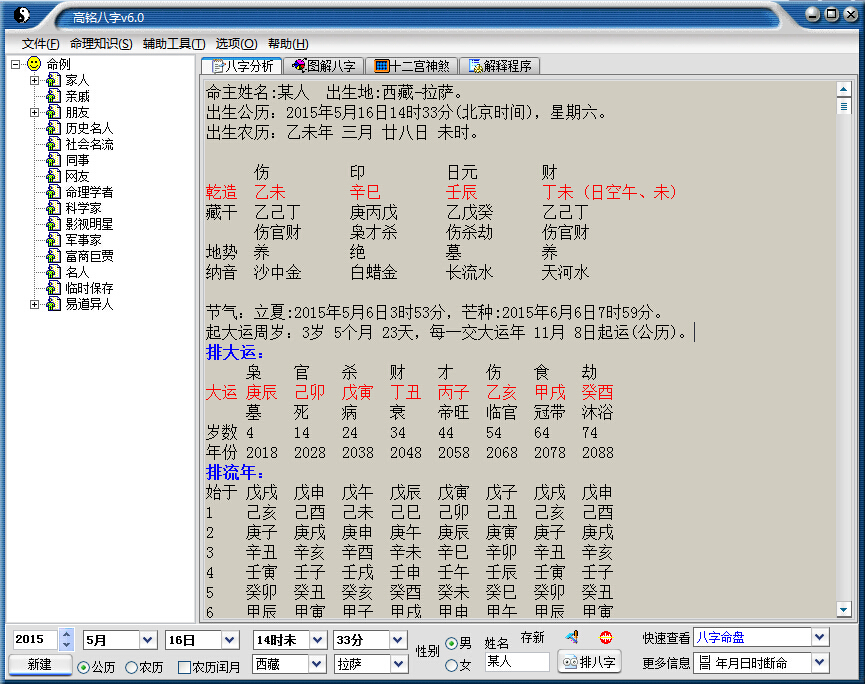Click the scrollbar up arrow
865x684 pixels.
[843, 89]
